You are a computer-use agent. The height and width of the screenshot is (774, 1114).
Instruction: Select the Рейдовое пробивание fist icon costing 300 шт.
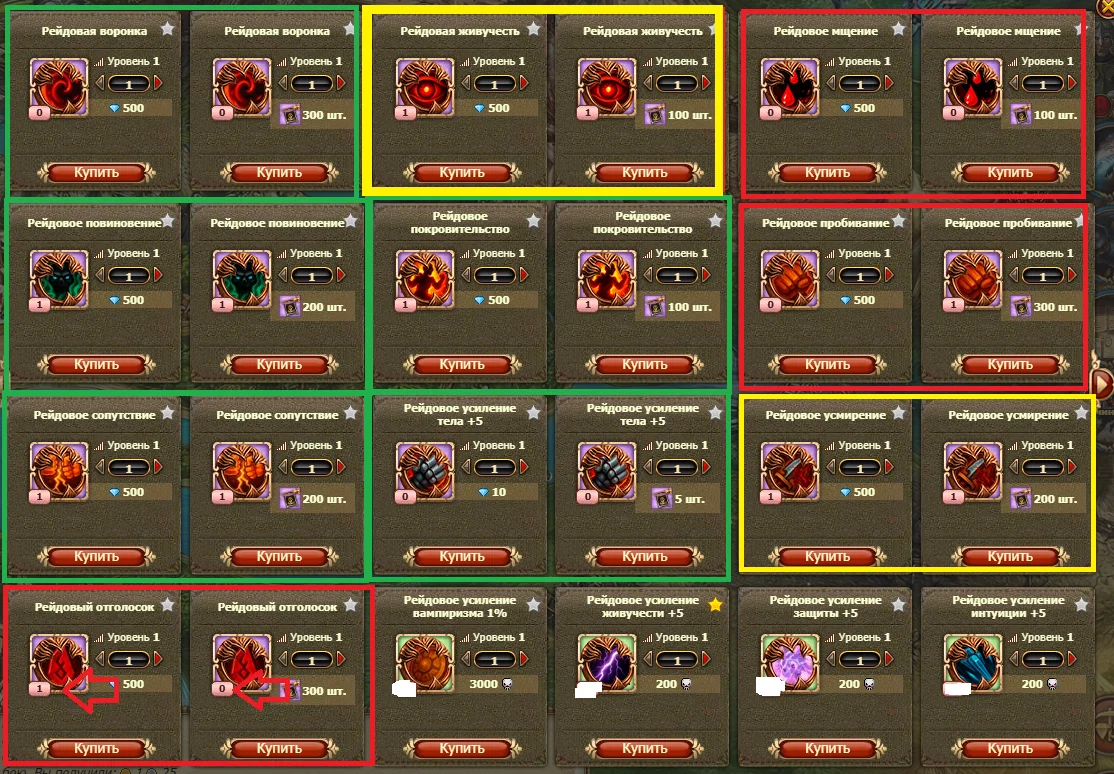pyautogui.click(x=973, y=279)
